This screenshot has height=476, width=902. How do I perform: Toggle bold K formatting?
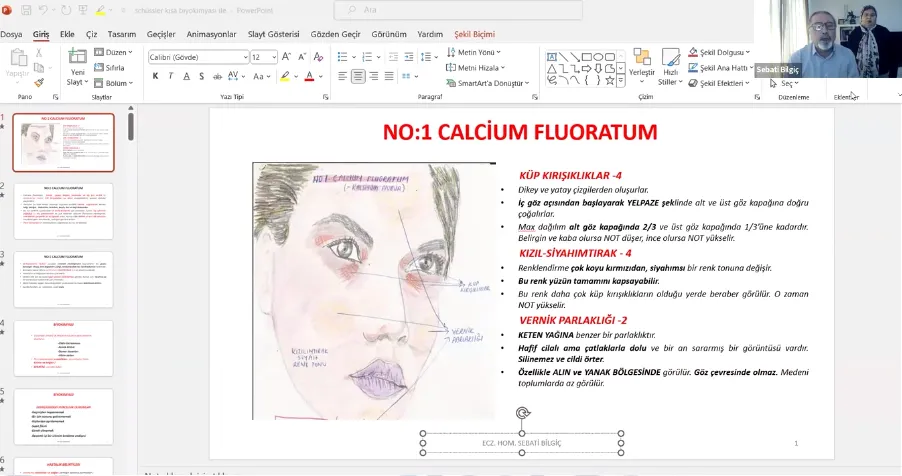154,76
